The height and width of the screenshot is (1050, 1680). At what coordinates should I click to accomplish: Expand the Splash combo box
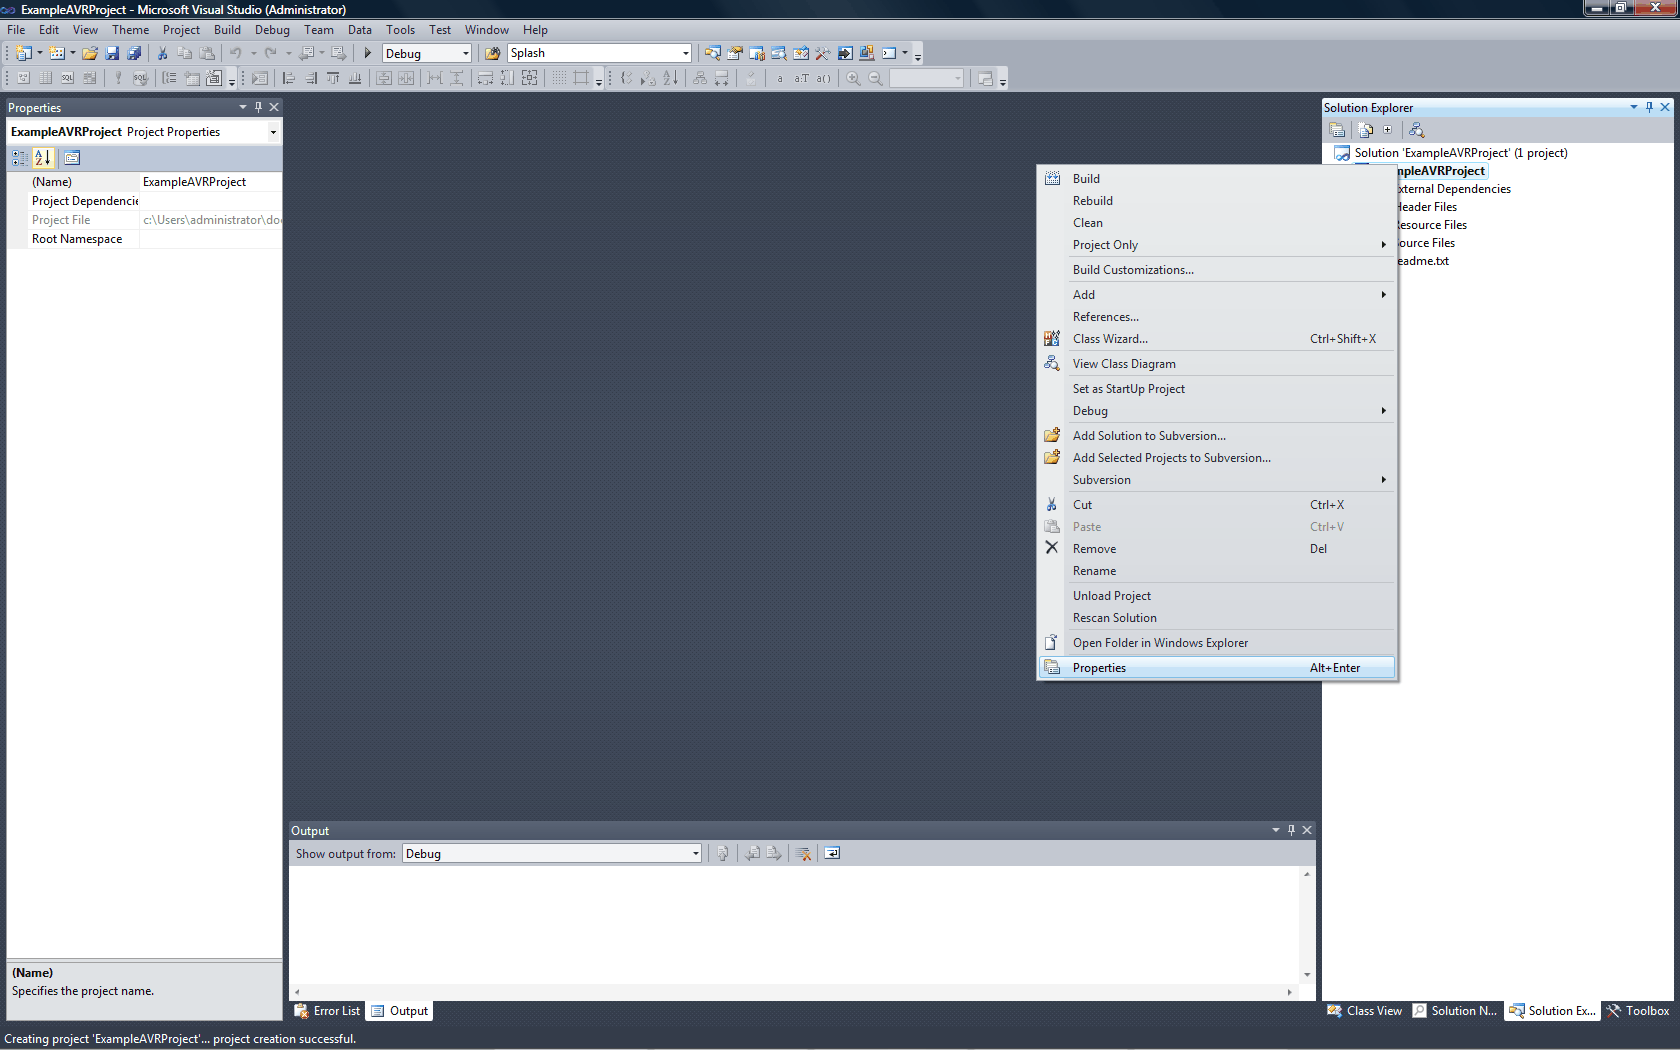point(684,53)
